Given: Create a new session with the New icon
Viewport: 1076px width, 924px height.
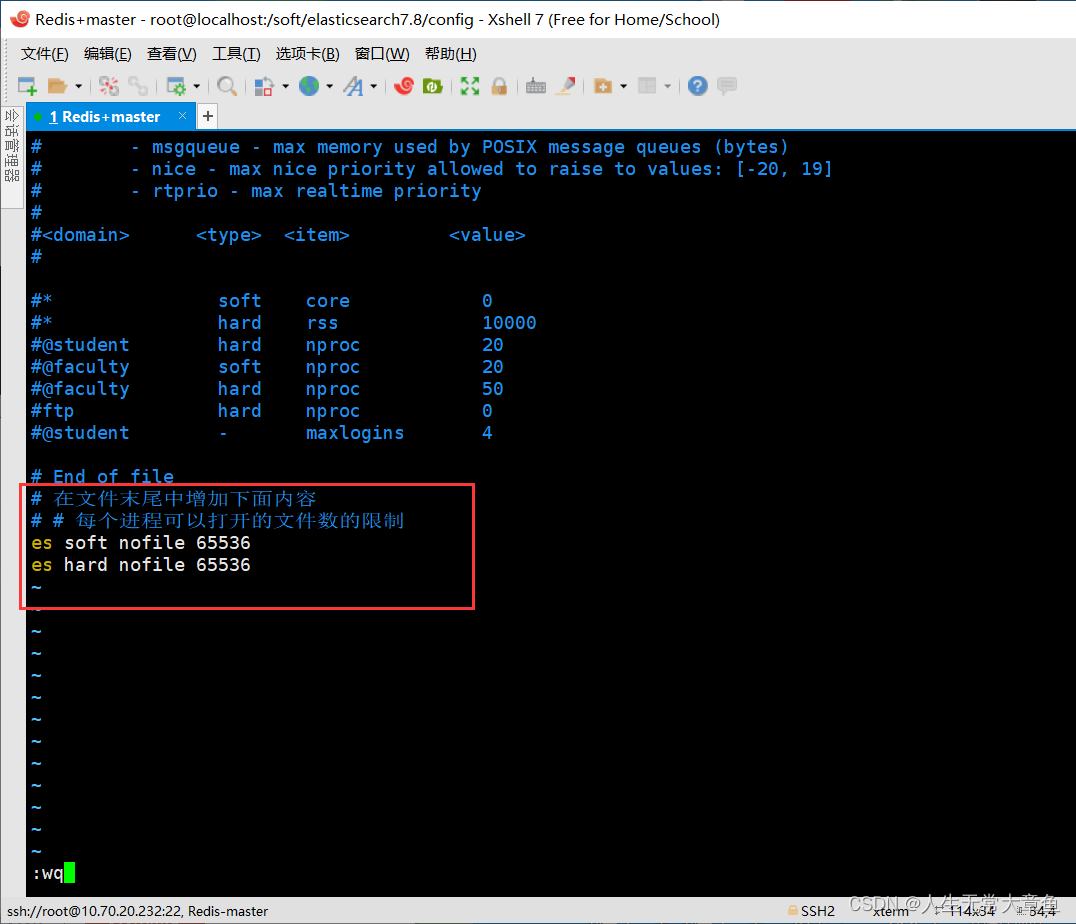Looking at the screenshot, I should (27, 86).
